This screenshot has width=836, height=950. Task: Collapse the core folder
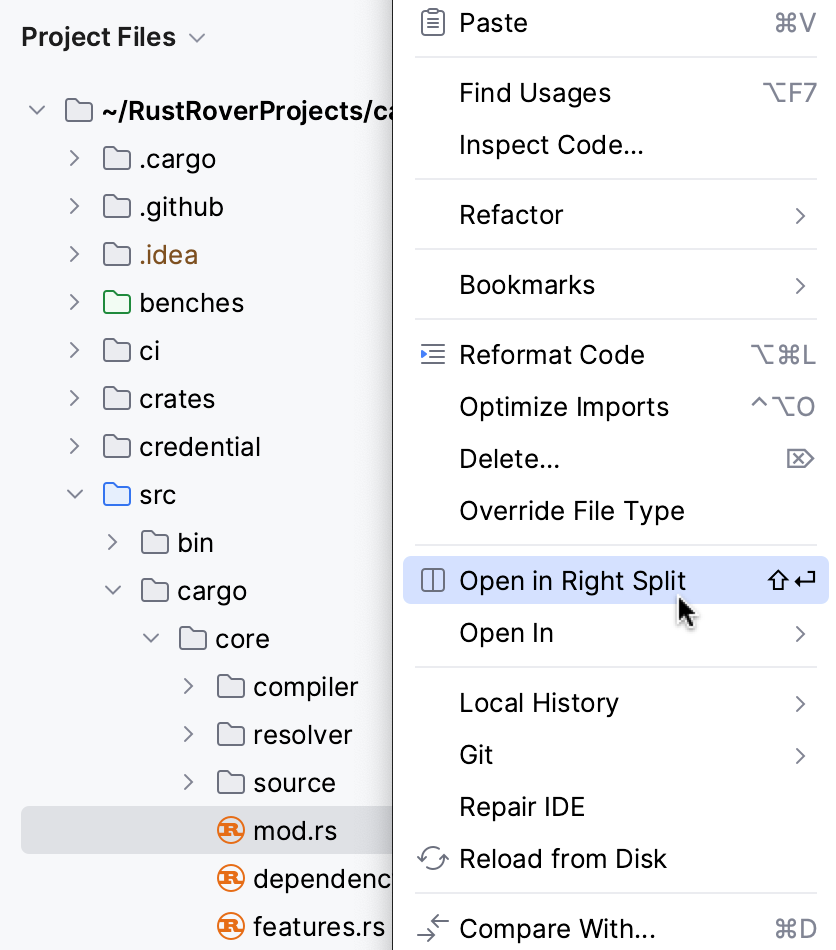tap(150, 639)
